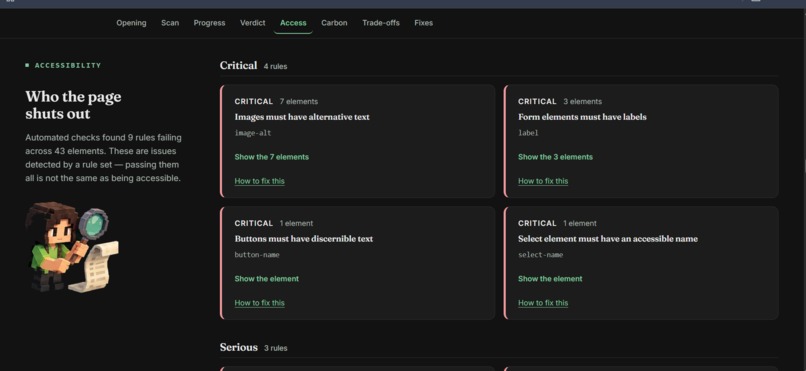Viewport: 806px width, 371px height.
Task: Switch to the Scan section
Action: [170, 23]
